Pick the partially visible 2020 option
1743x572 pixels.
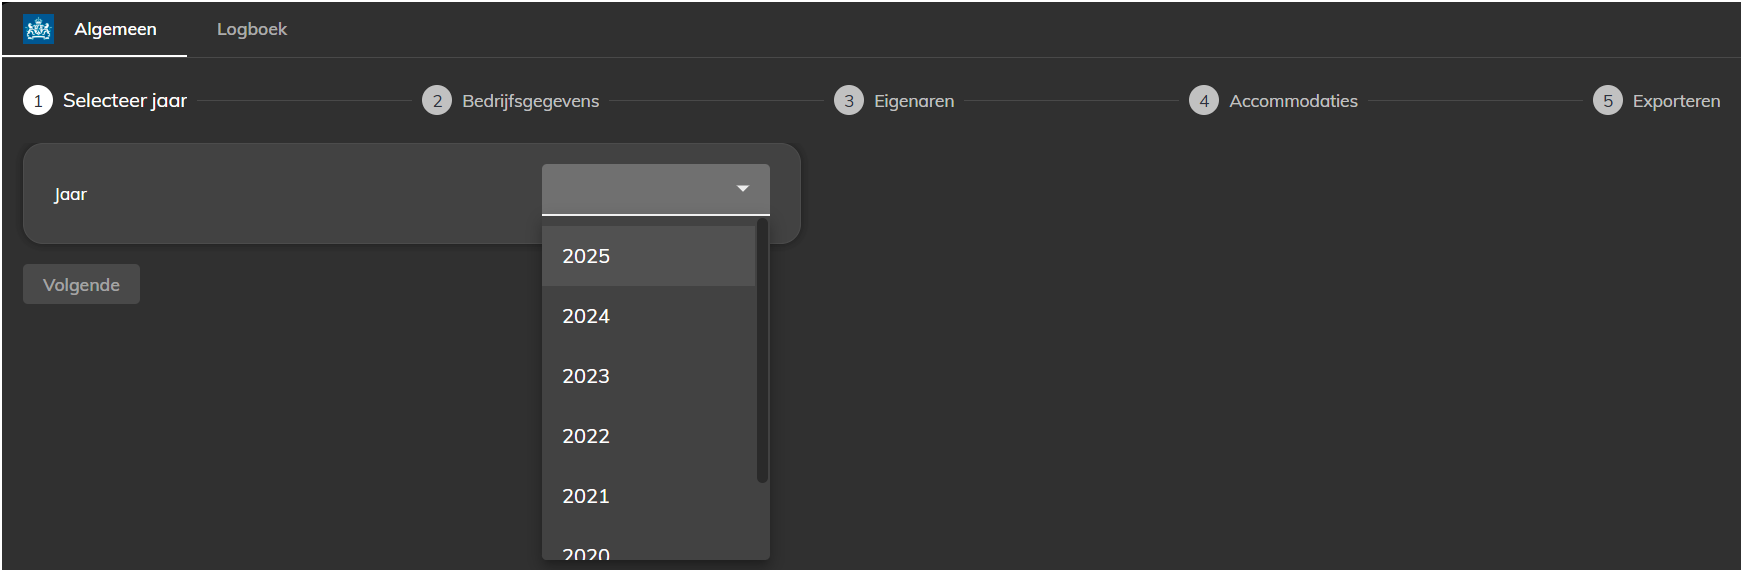[x=648, y=543]
